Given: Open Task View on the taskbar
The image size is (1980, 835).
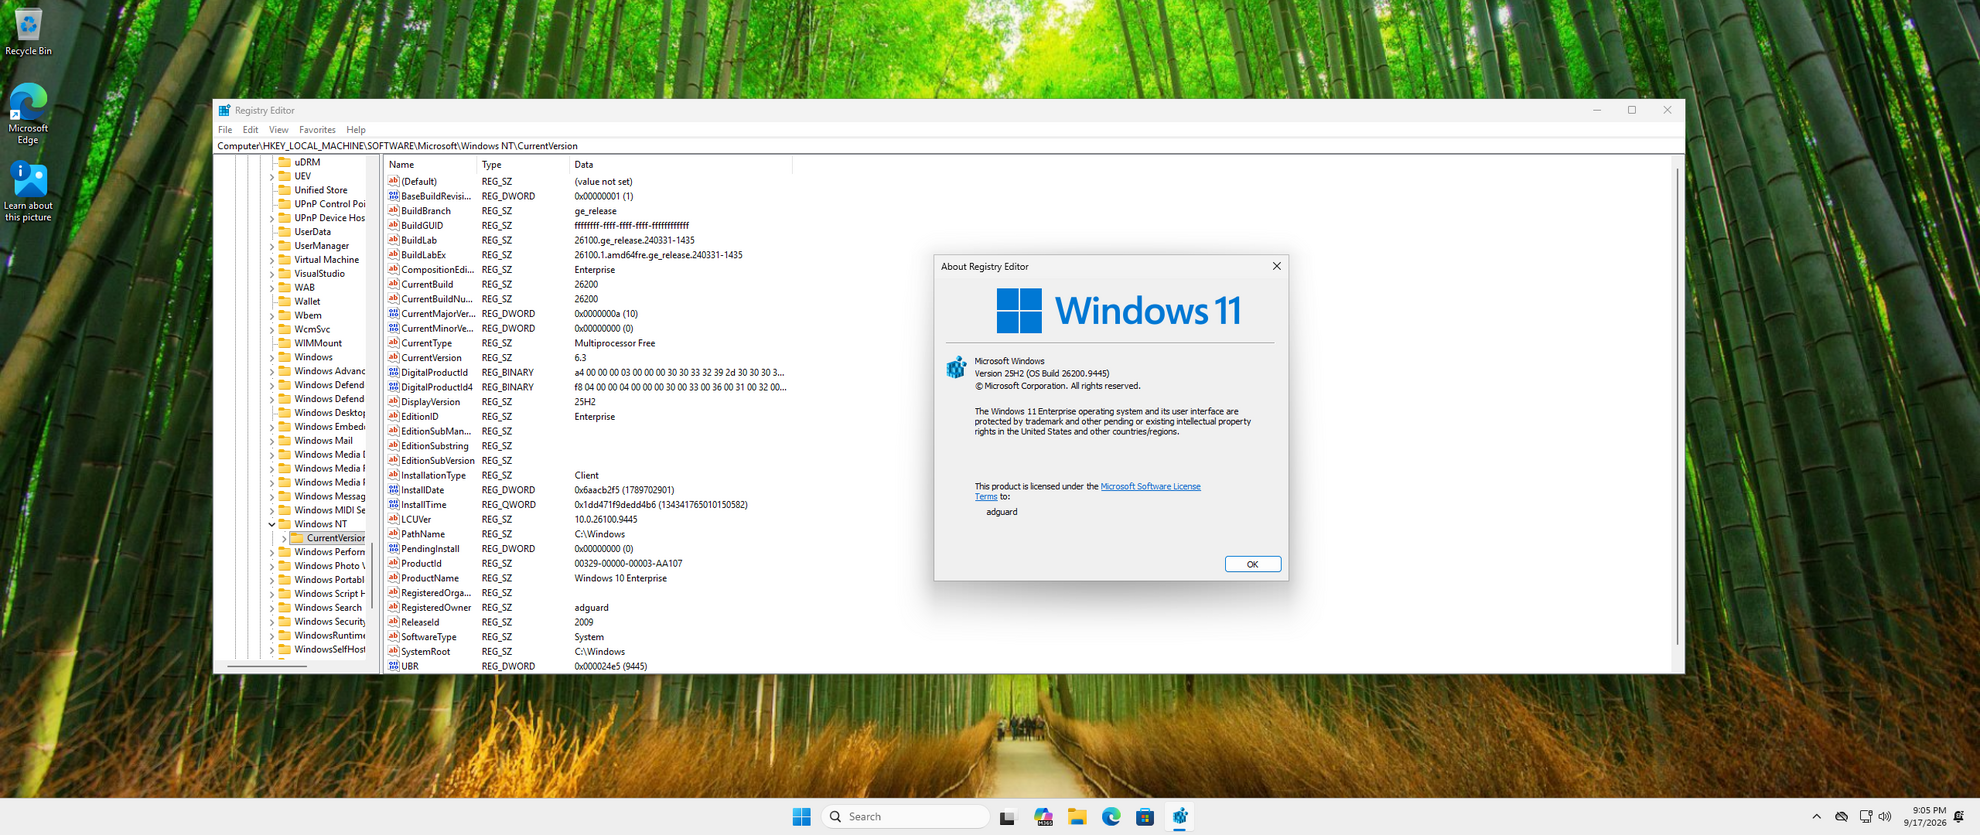Looking at the screenshot, I should pos(1008,817).
